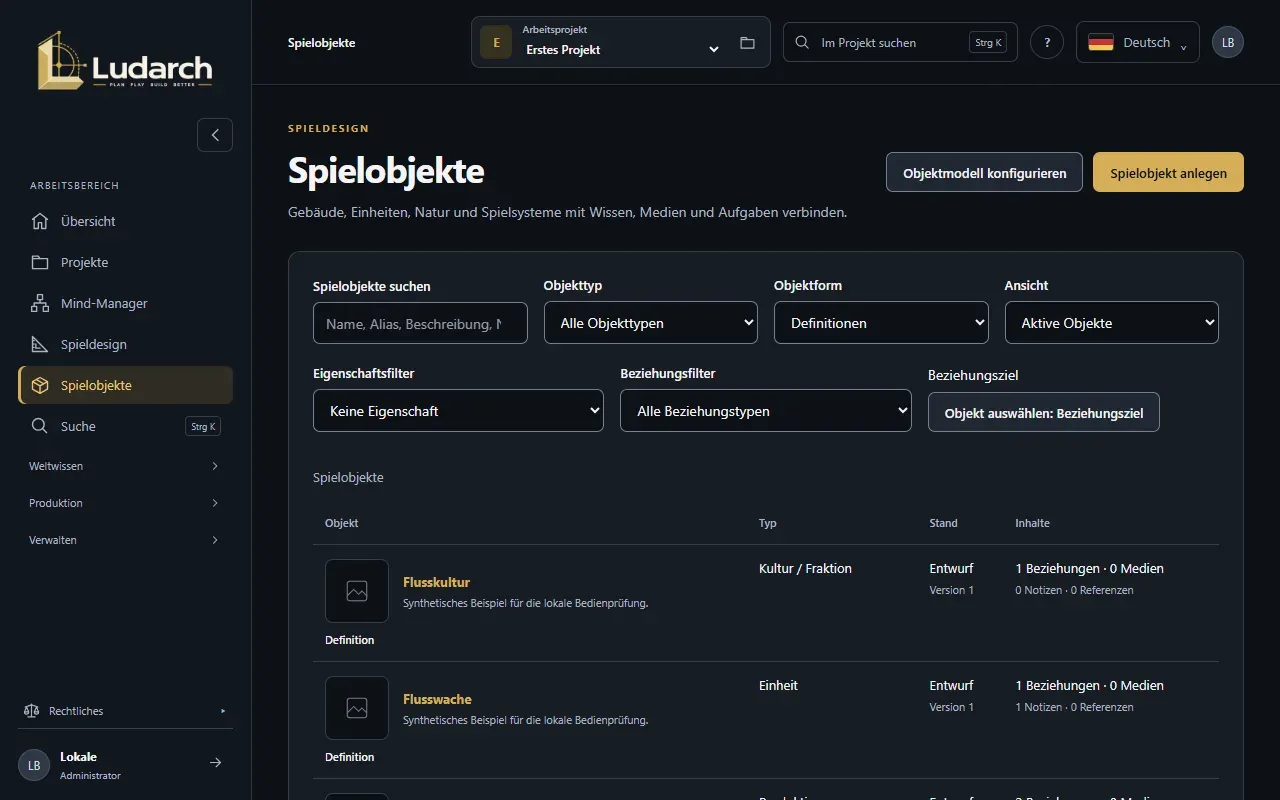
Task: Open Spieldesign in the sidebar
Action: 125,344
